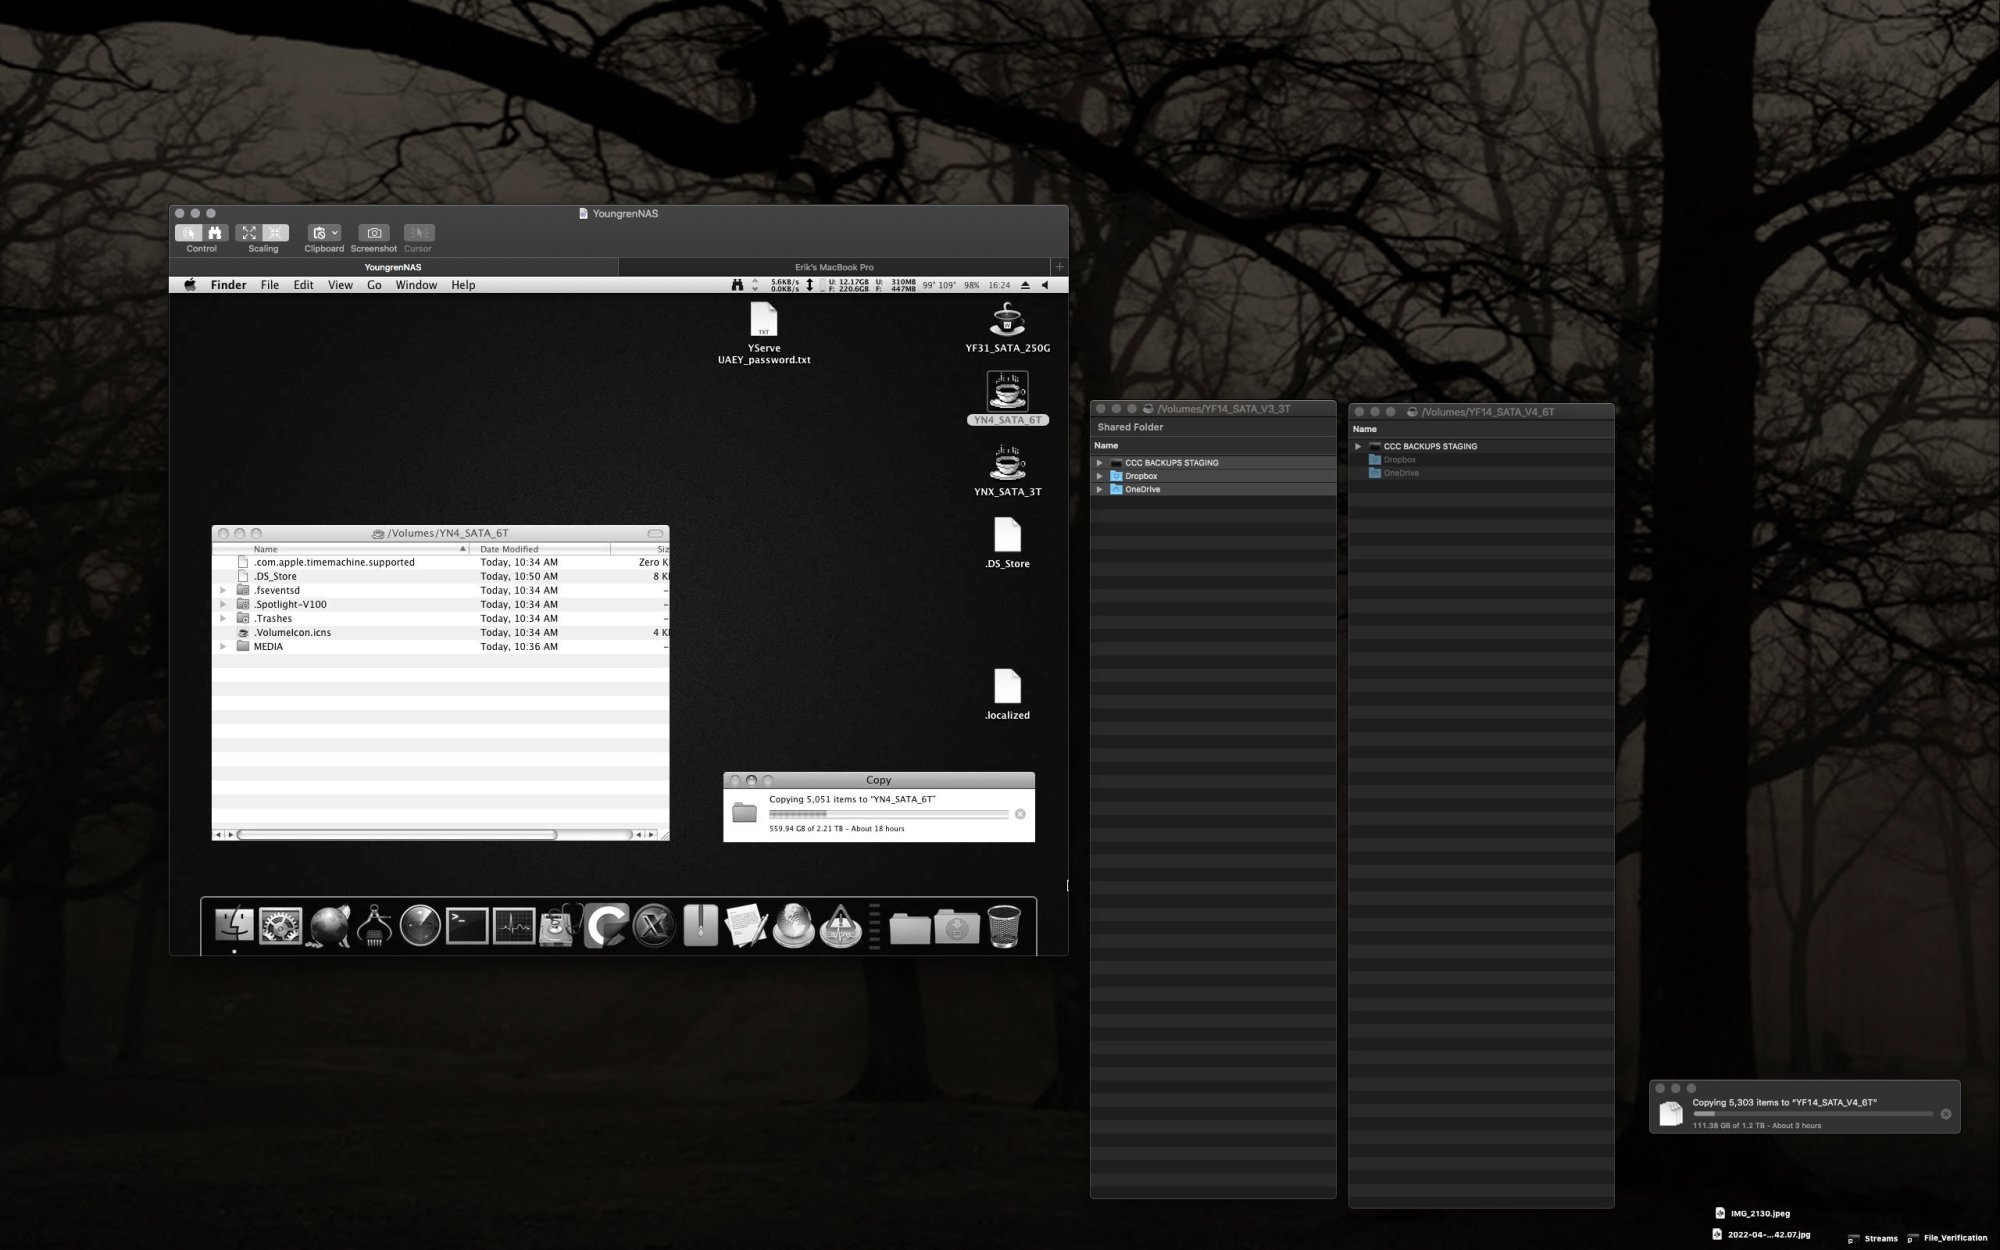This screenshot has width=2000, height=1250.
Task: Click the Screenshot camera toolbar button
Action: (x=374, y=233)
